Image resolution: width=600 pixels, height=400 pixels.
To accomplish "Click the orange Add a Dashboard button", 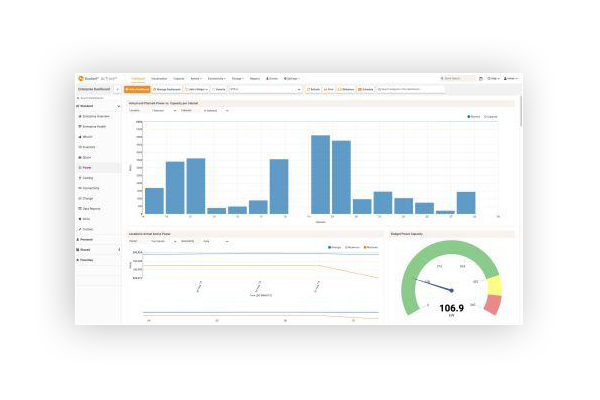I will pos(137,89).
